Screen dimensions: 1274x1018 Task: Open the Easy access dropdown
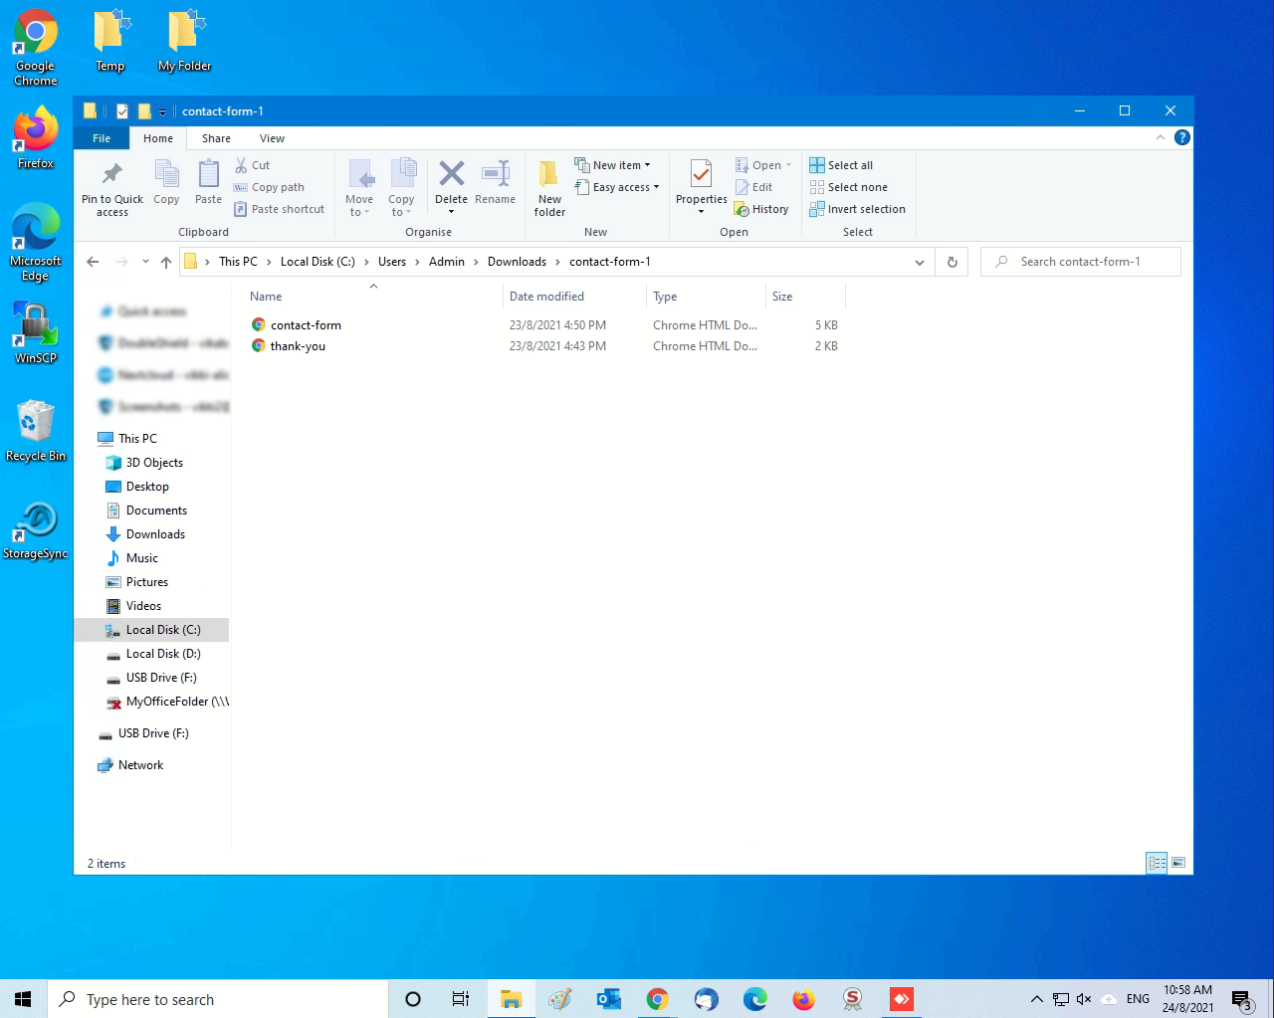(618, 187)
